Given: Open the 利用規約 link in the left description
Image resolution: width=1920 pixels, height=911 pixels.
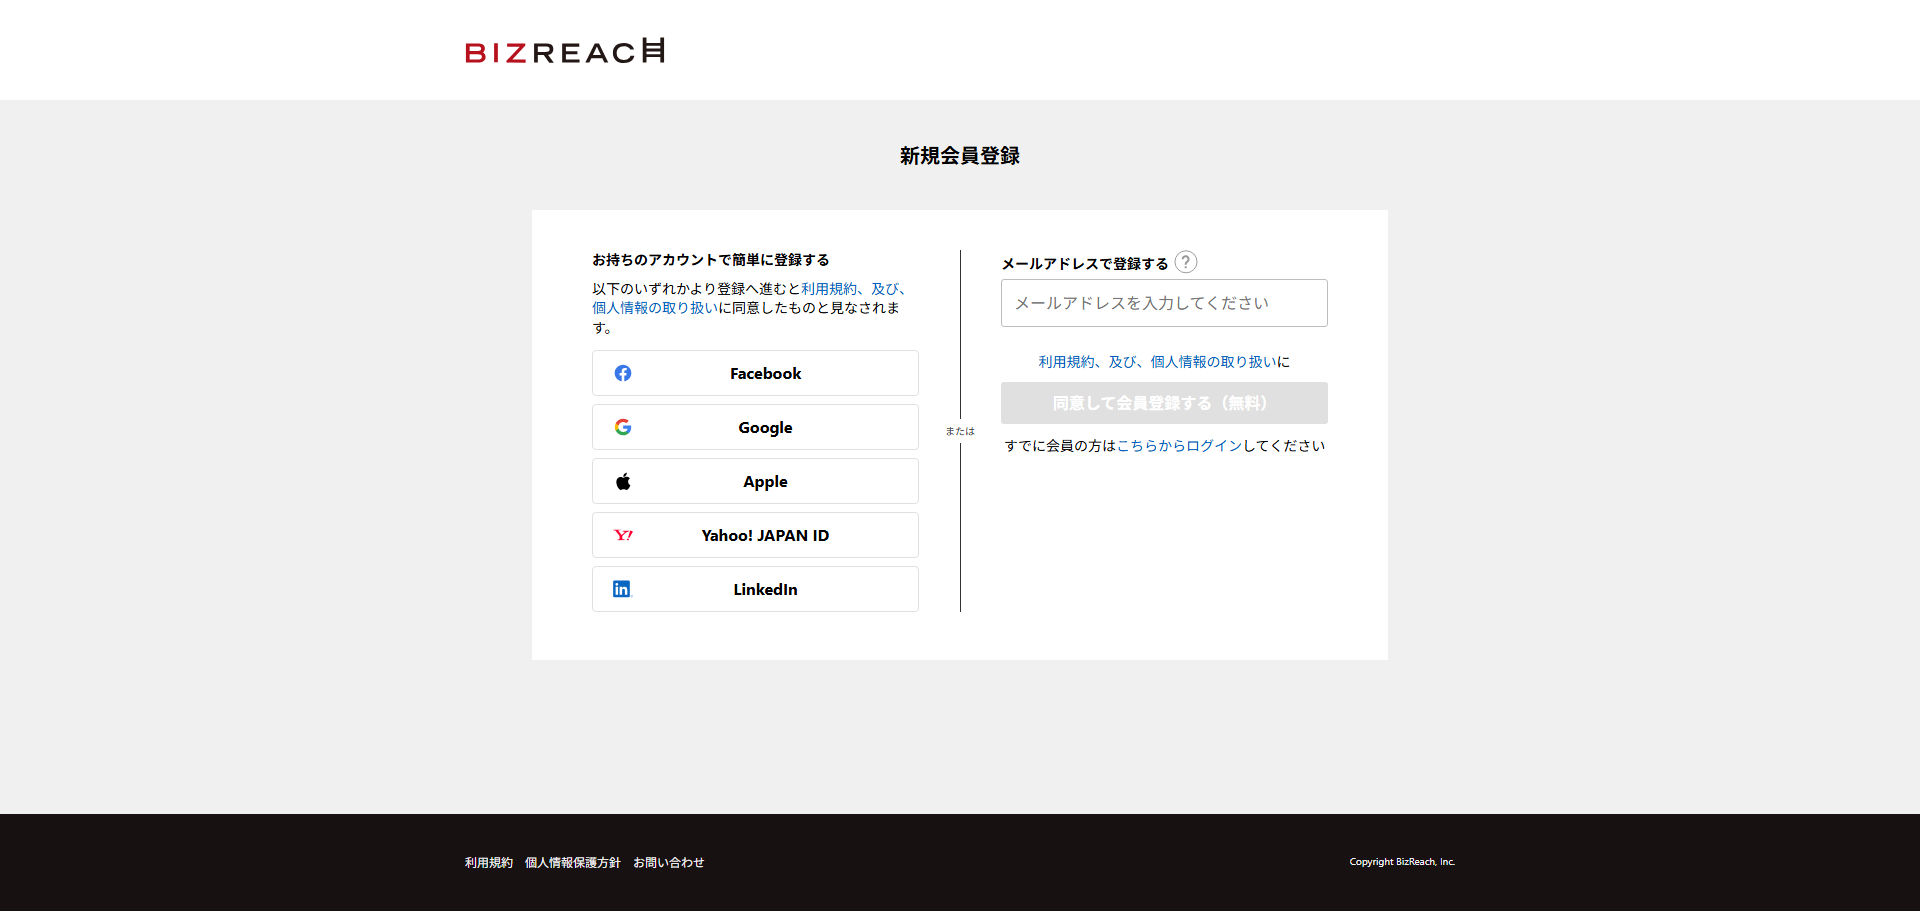Looking at the screenshot, I should click(x=827, y=288).
